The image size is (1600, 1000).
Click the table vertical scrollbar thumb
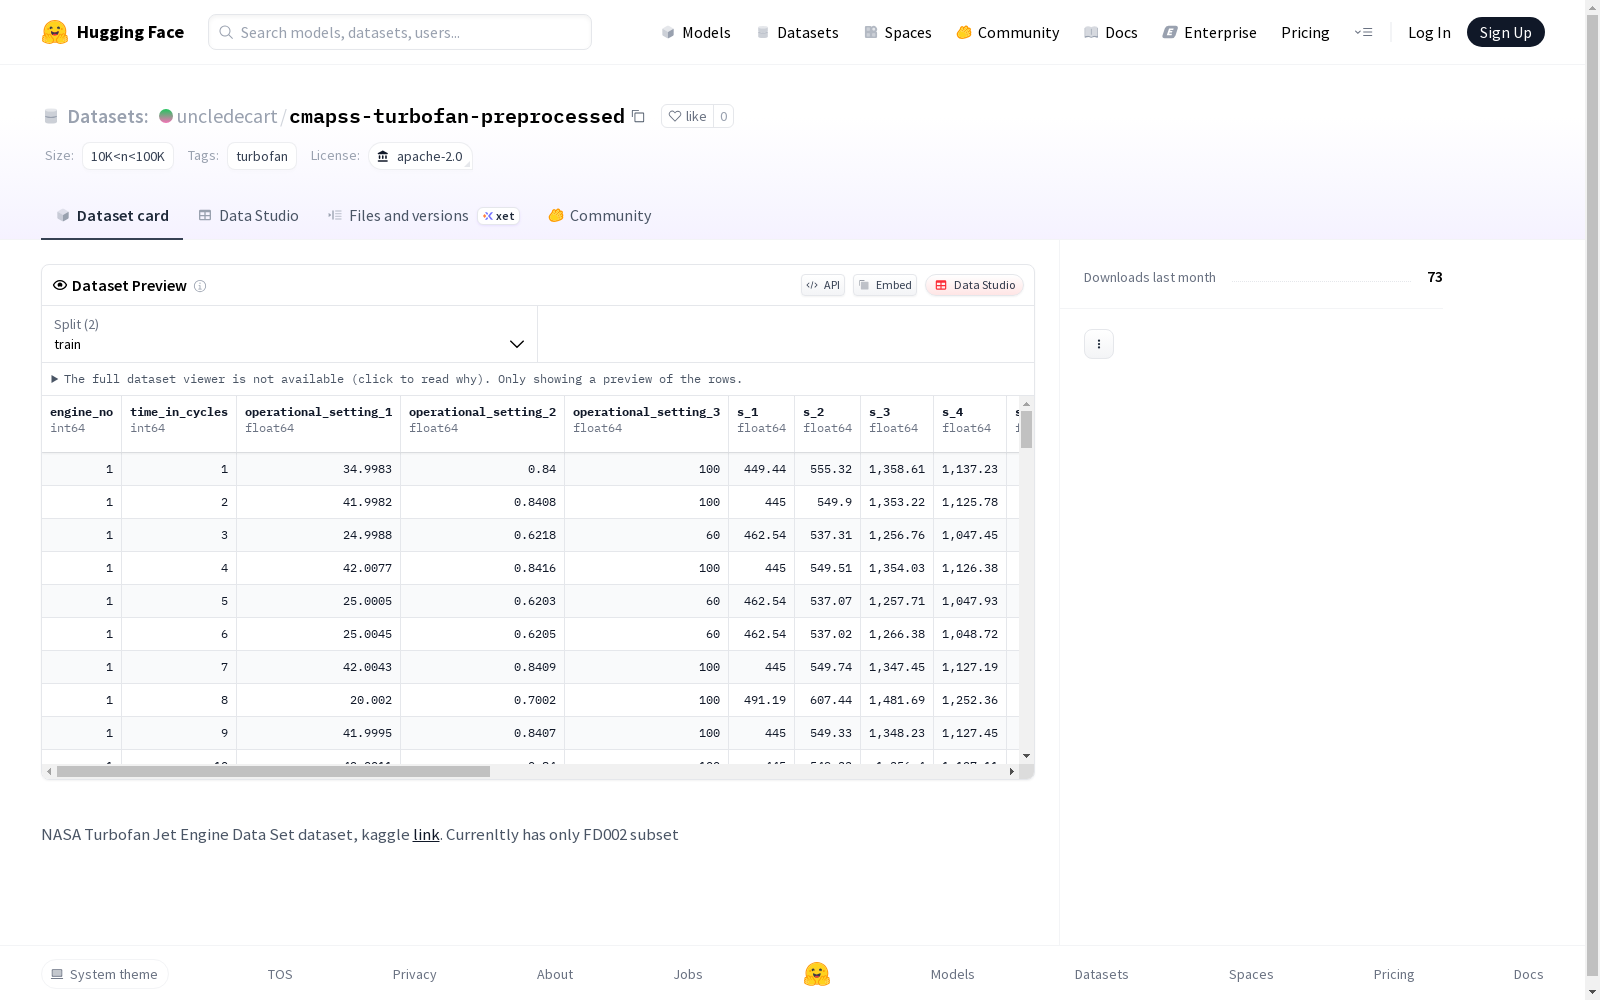(1026, 429)
